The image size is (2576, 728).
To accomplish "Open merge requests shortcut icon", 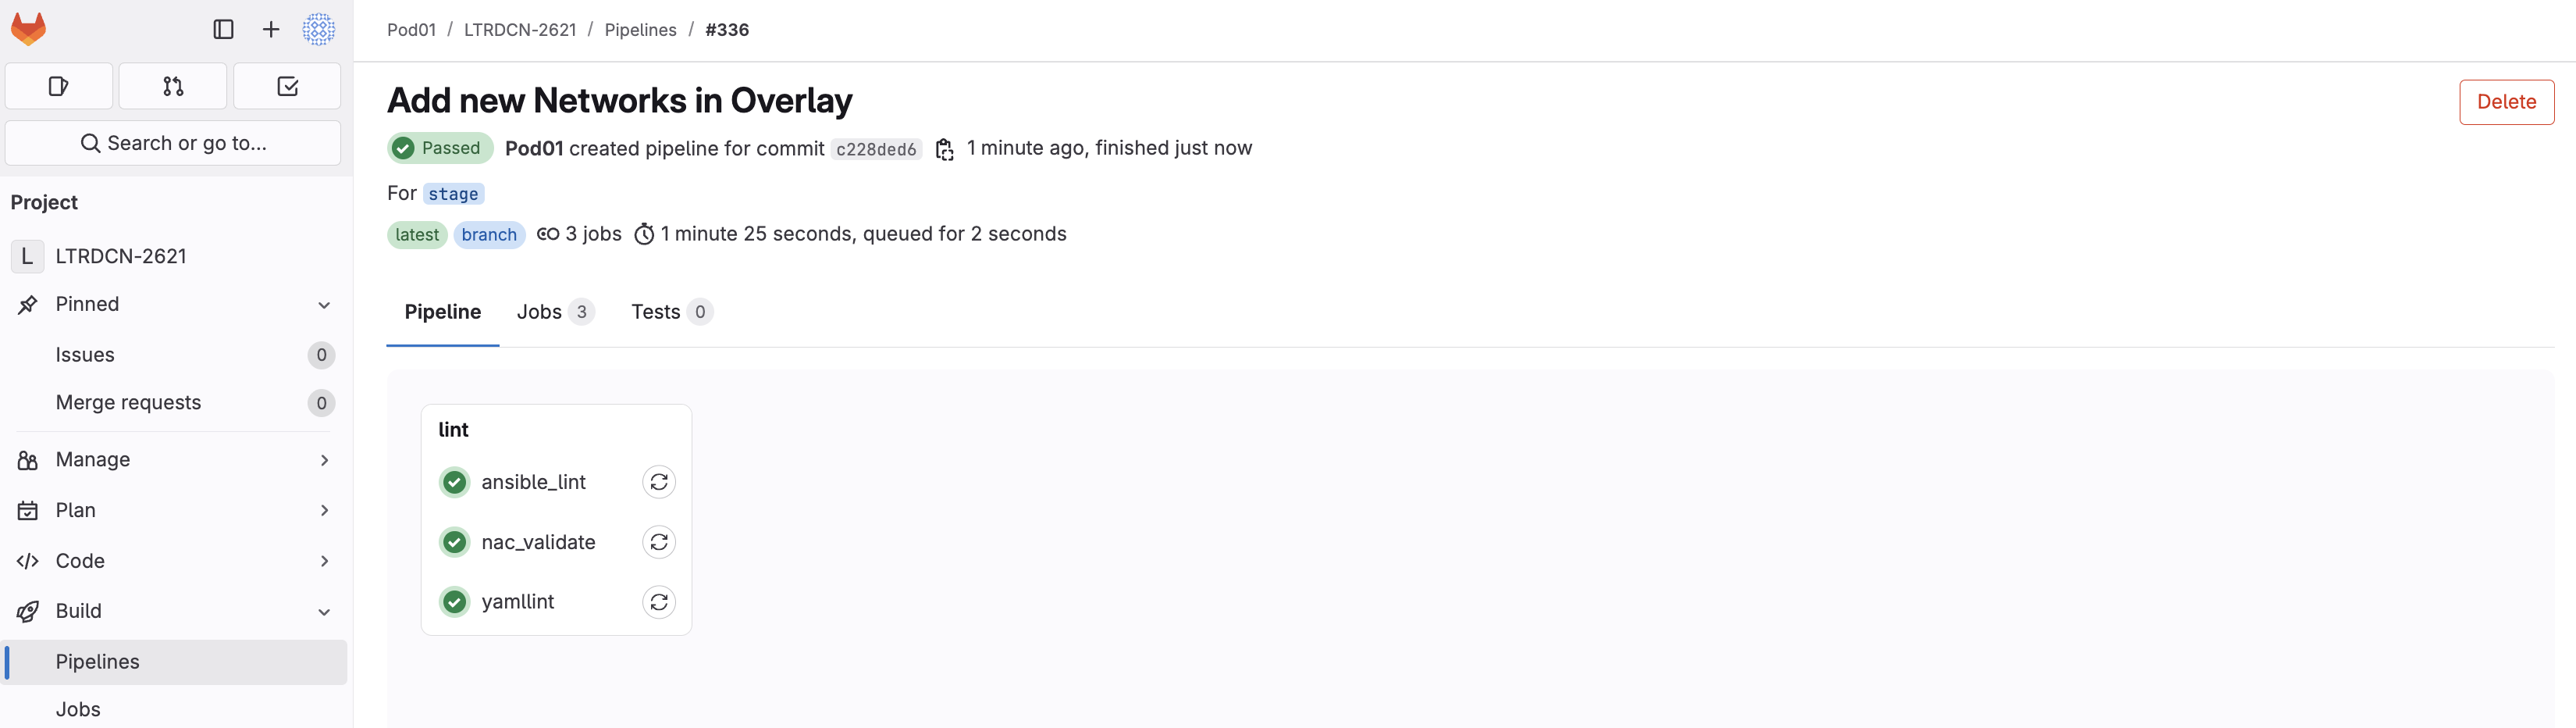I will 173,87.
